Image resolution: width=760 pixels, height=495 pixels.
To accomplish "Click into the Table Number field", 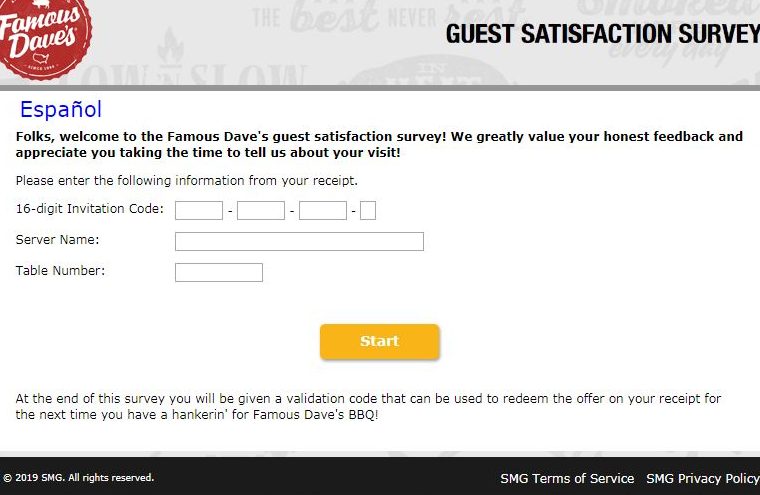I will (x=219, y=272).
